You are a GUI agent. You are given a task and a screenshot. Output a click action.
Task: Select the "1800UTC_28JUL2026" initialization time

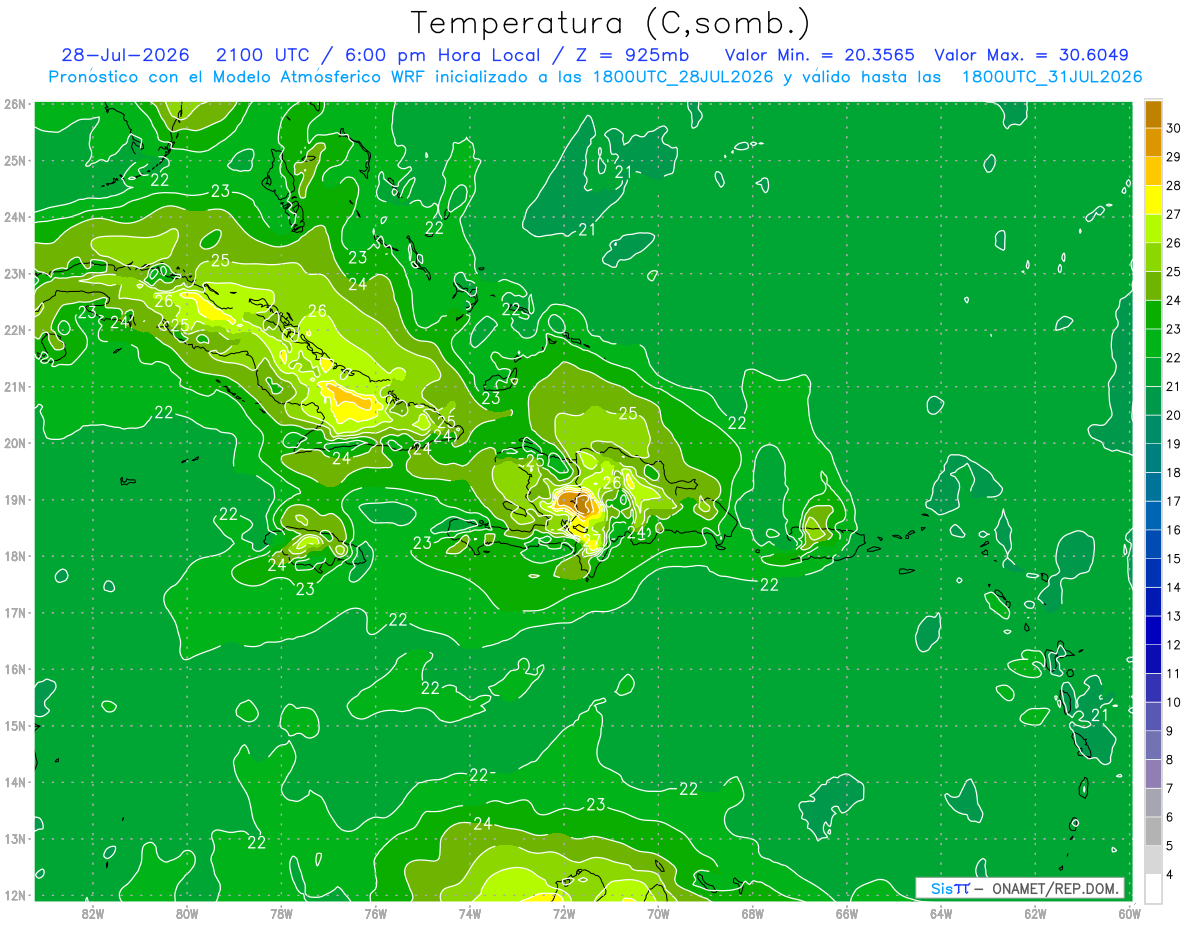pos(683,77)
